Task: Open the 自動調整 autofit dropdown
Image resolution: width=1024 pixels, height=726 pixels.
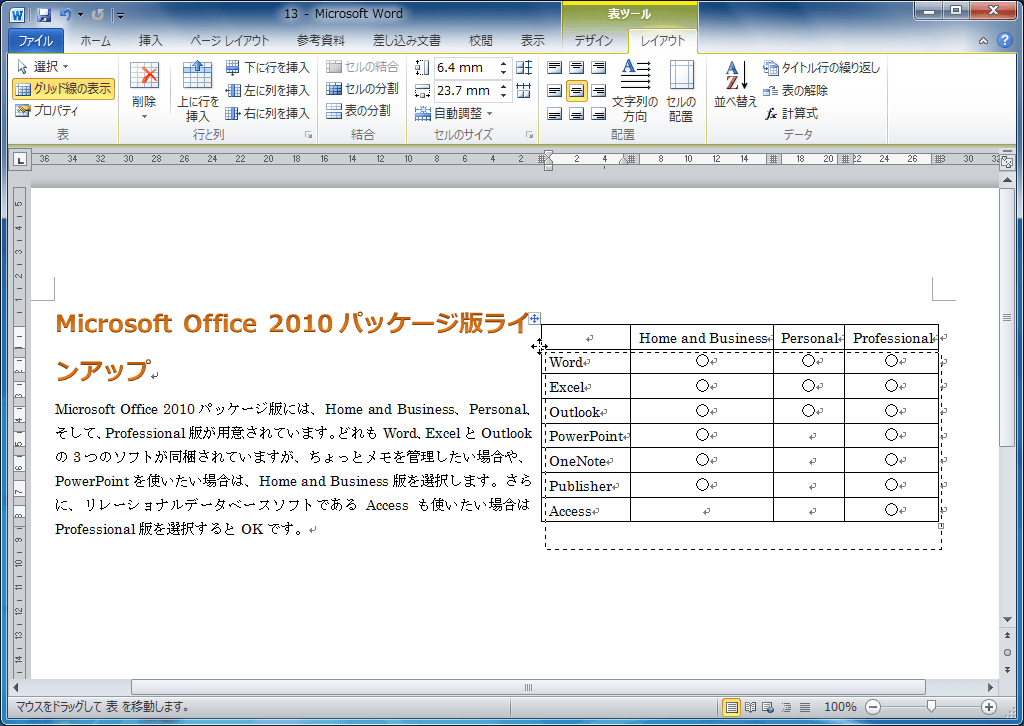Action: 454,114
